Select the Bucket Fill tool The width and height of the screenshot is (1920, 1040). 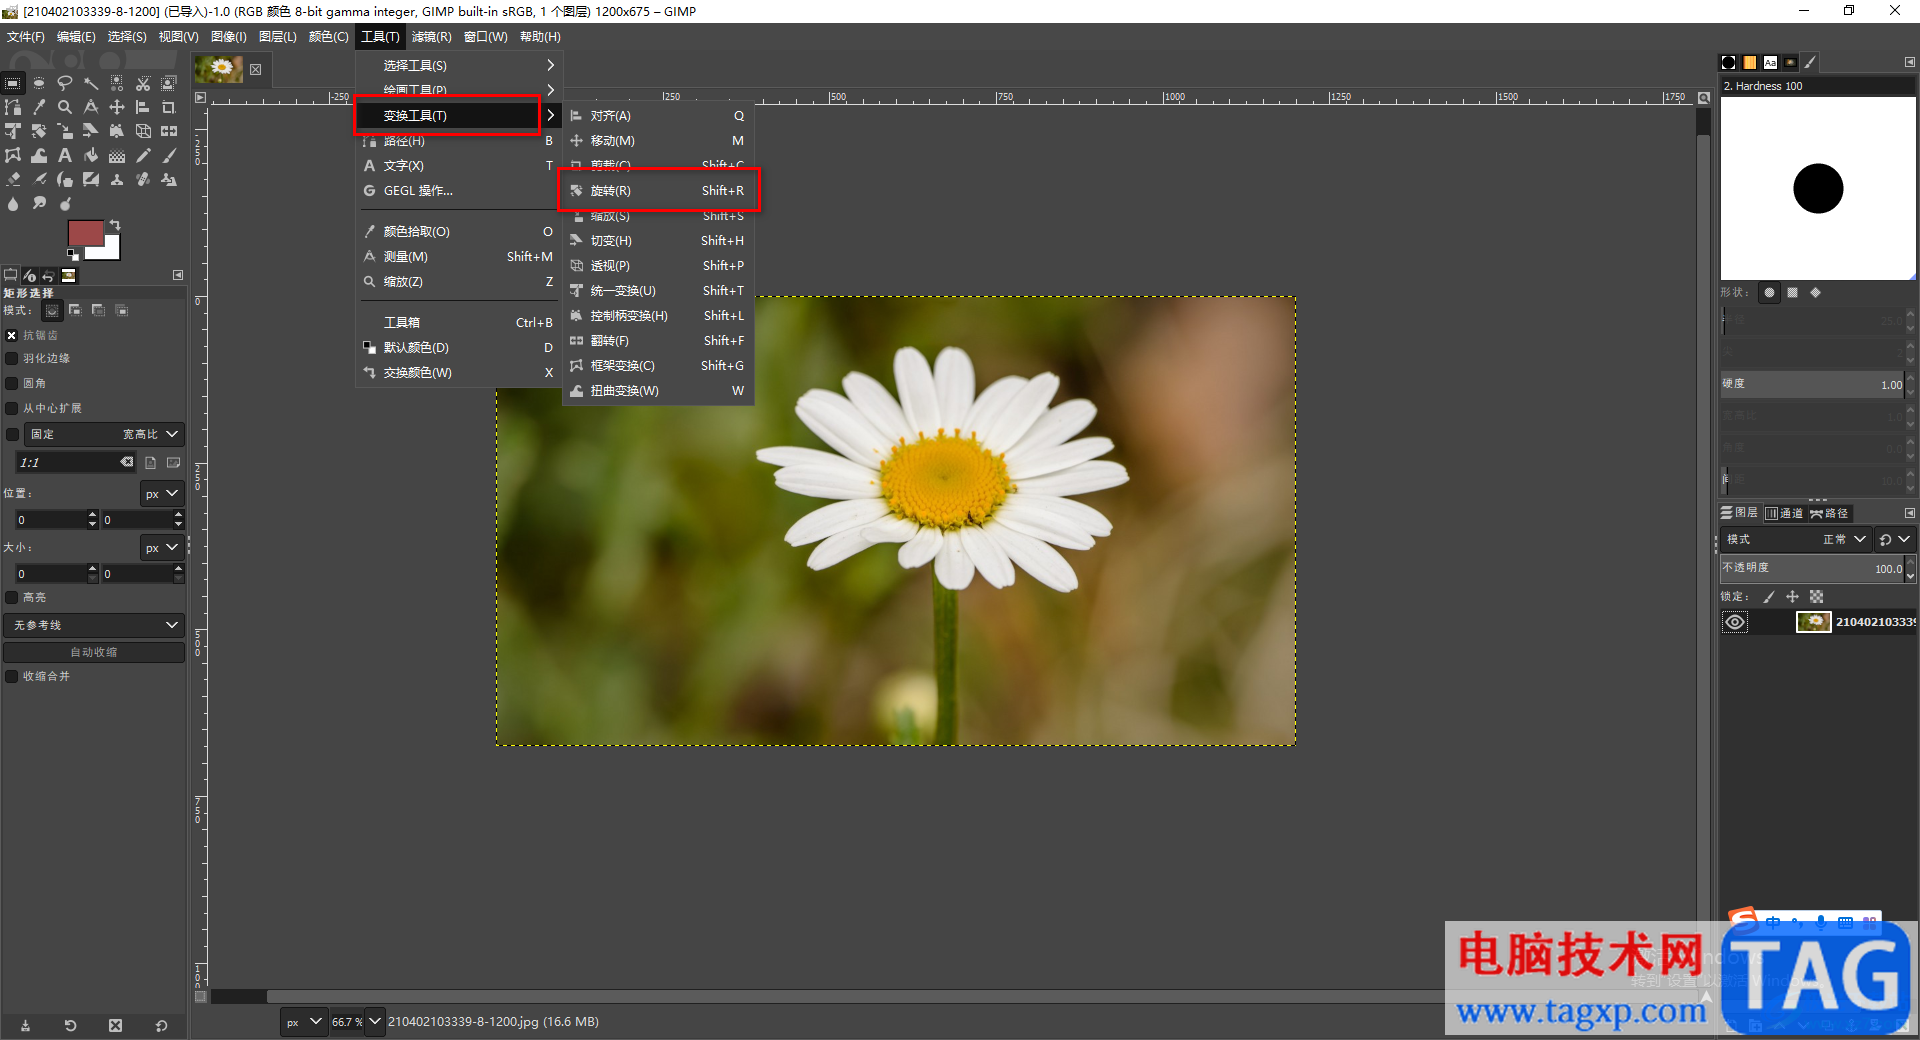click(91, 156)
